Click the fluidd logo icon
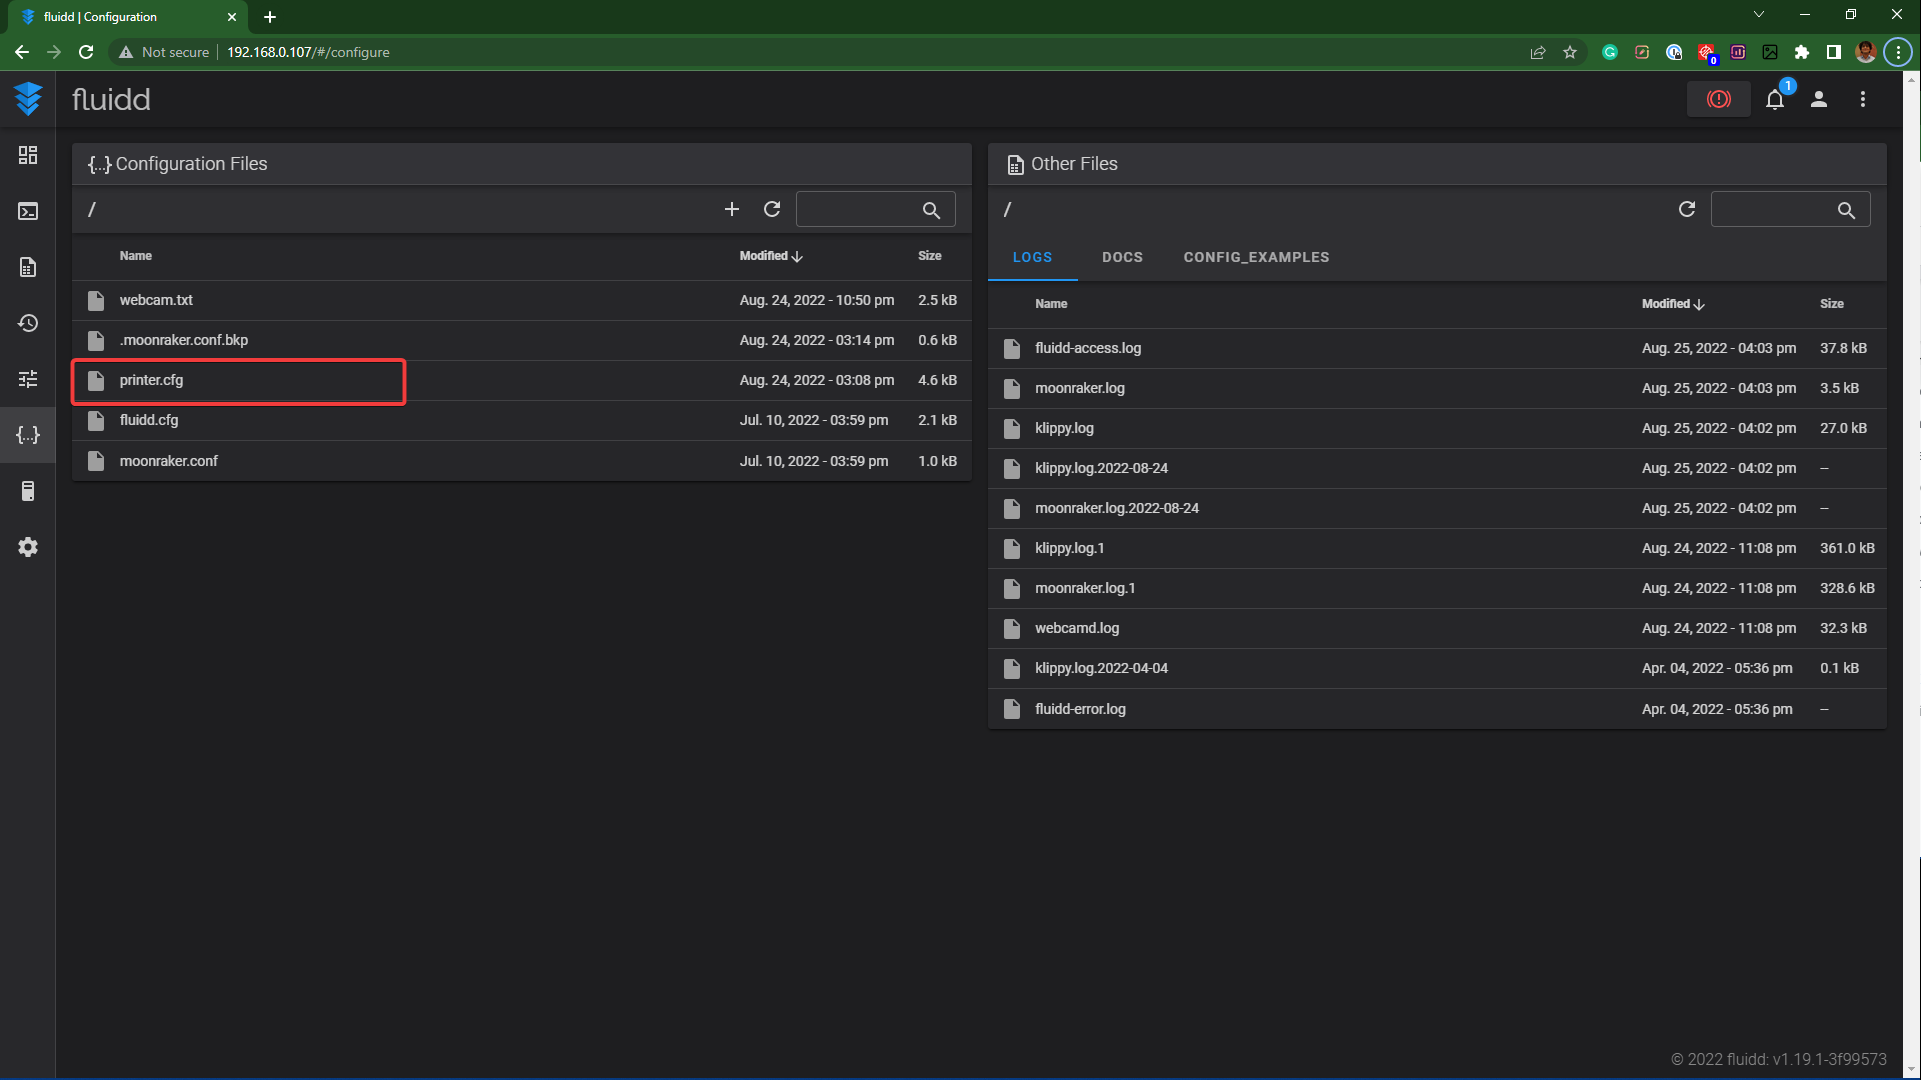Image resolution: width=1921 pixels, height=1080 pixels. tap(28, 99)
